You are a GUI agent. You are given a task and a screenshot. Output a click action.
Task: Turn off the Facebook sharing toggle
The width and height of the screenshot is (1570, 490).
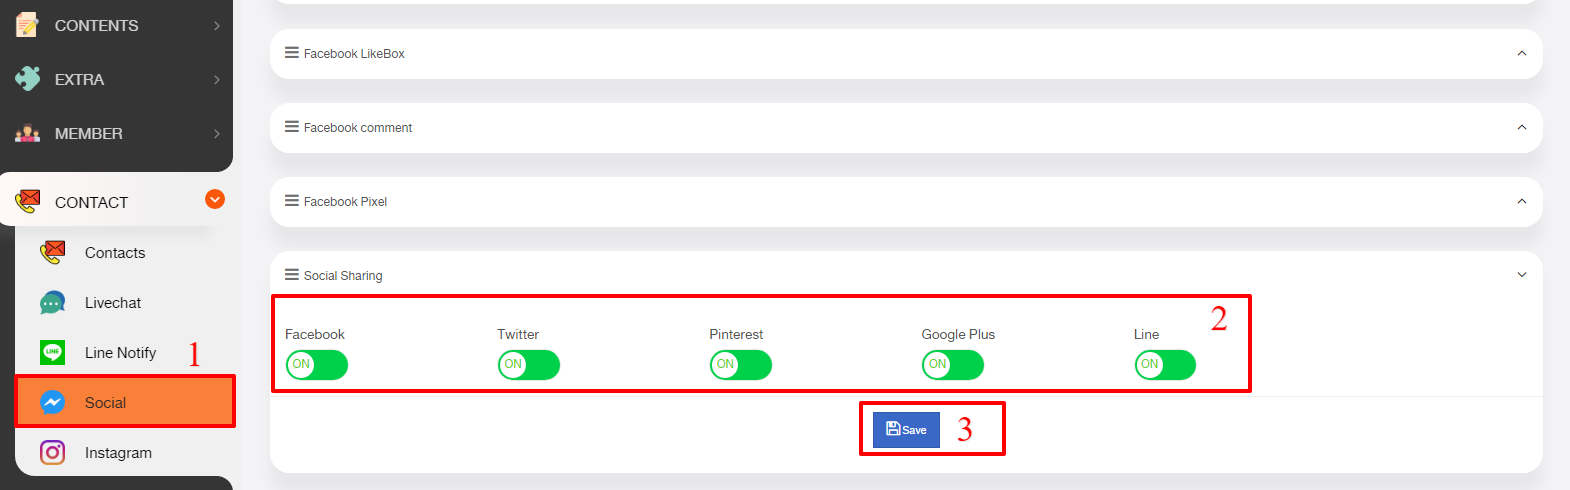point(317,365)
